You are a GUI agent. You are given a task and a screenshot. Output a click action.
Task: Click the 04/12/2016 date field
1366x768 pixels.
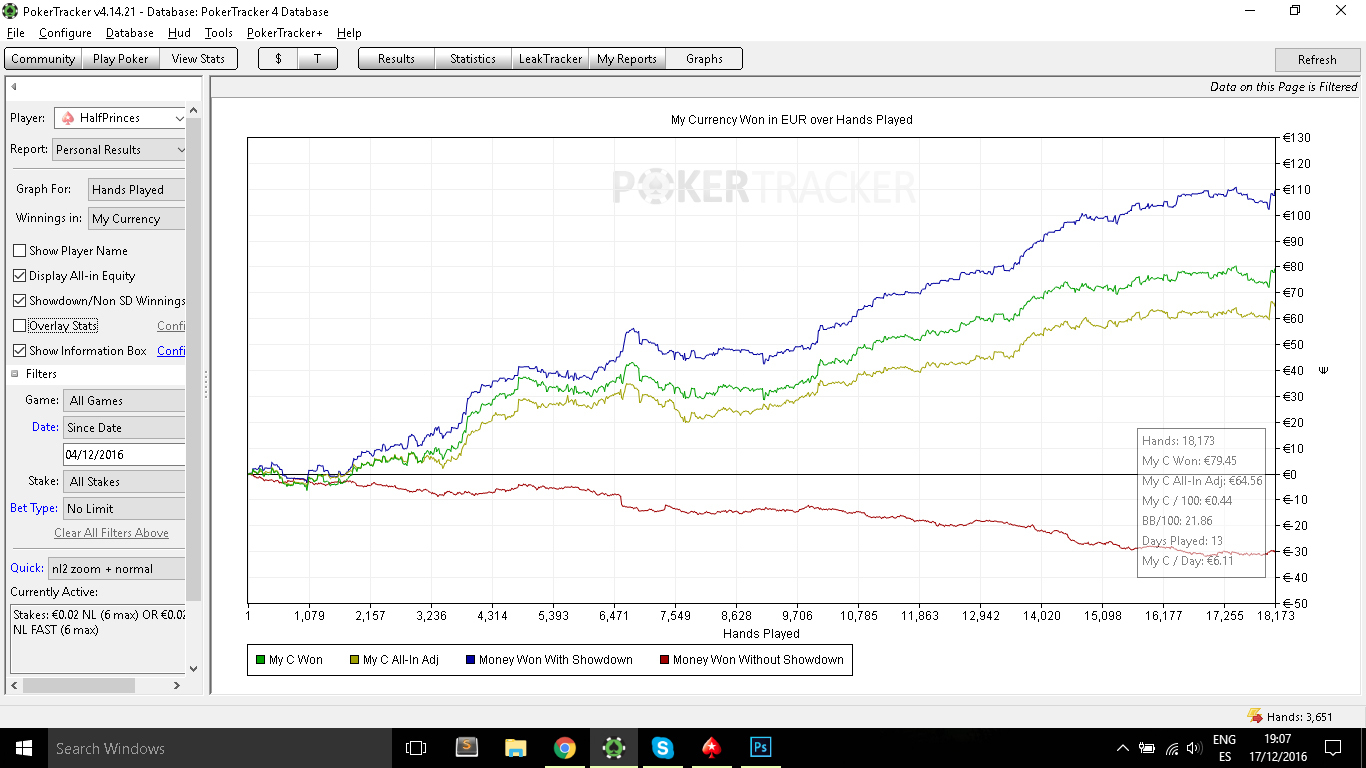(124, 455)
